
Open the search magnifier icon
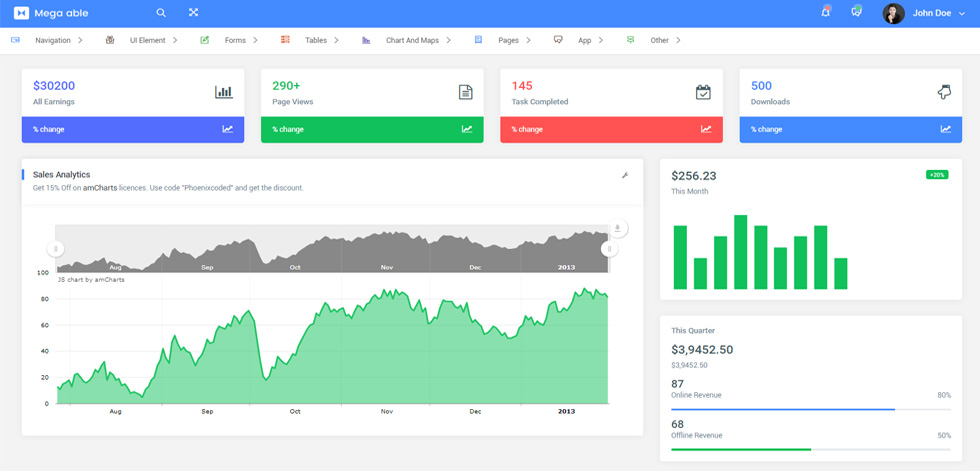click(x=161, y=12)
